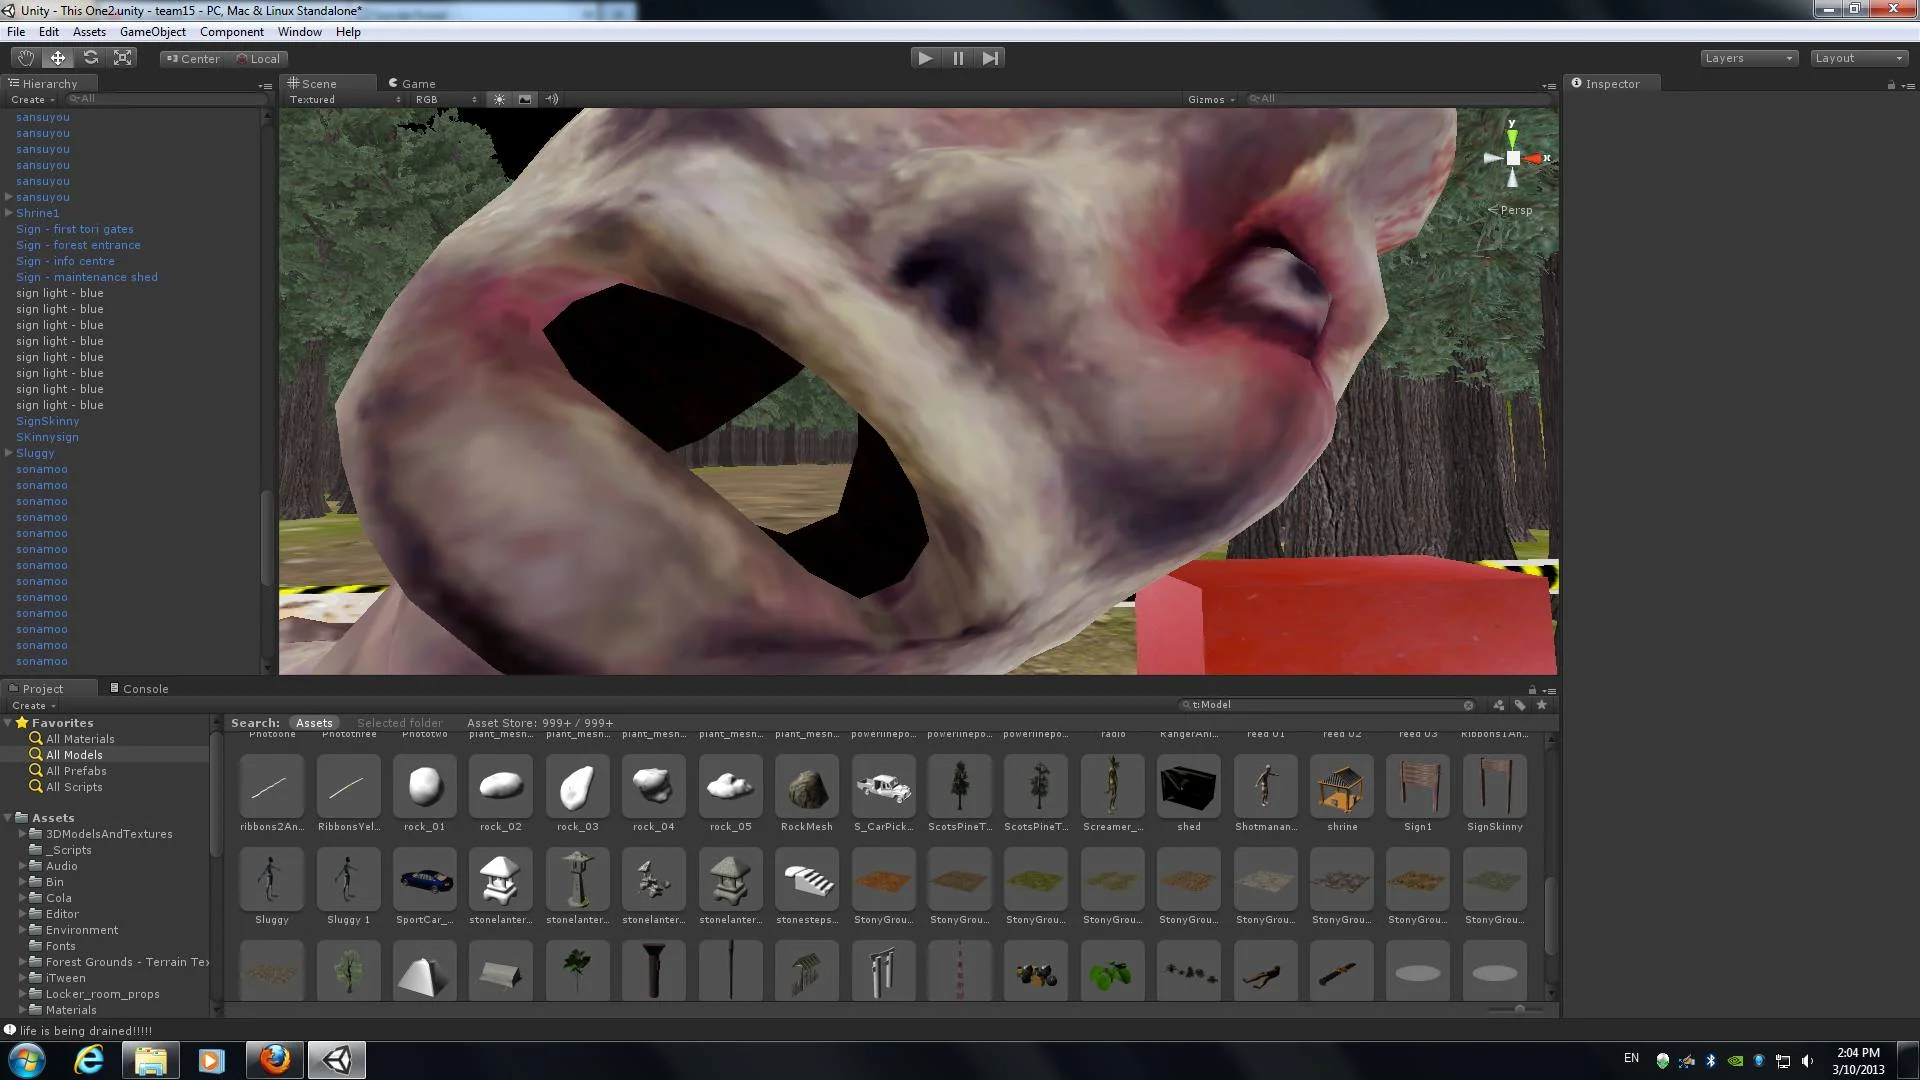Click the Selected folder search filter
The height and width of the screenshot is (1080, 1920).
(x=399, y=723)
